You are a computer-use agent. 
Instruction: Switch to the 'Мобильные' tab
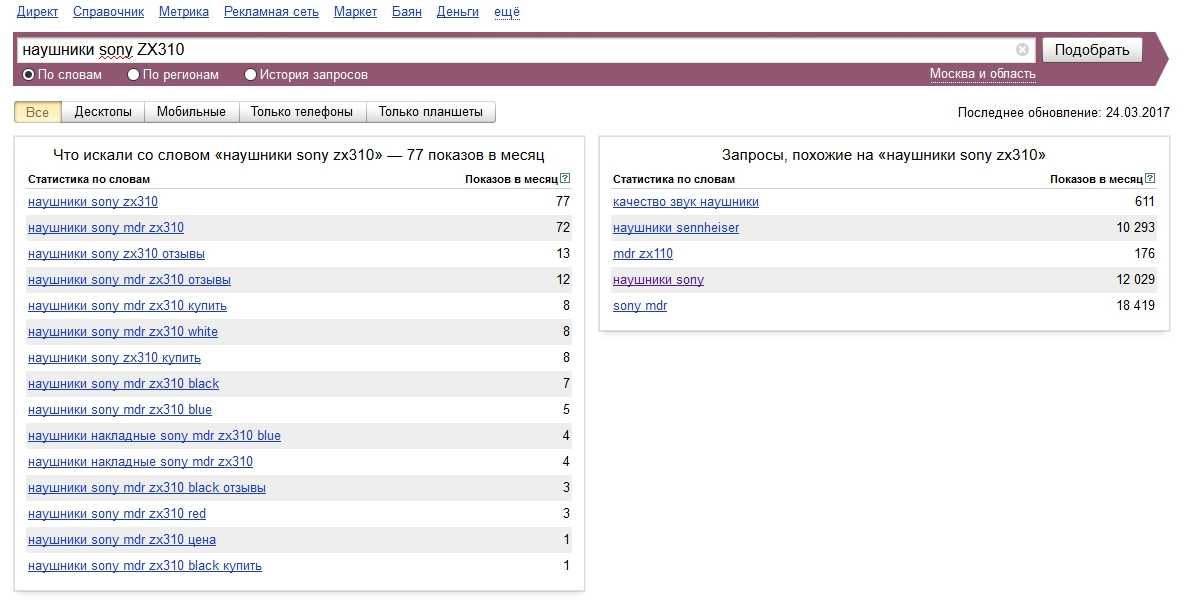(191, 112)
